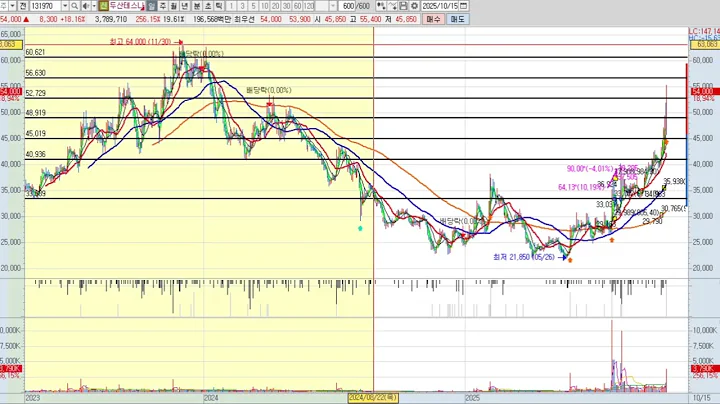The width and height of the screenshot is (720, 404).
Task: Open chart settings with the gear icon
Action: click(414, 6)
